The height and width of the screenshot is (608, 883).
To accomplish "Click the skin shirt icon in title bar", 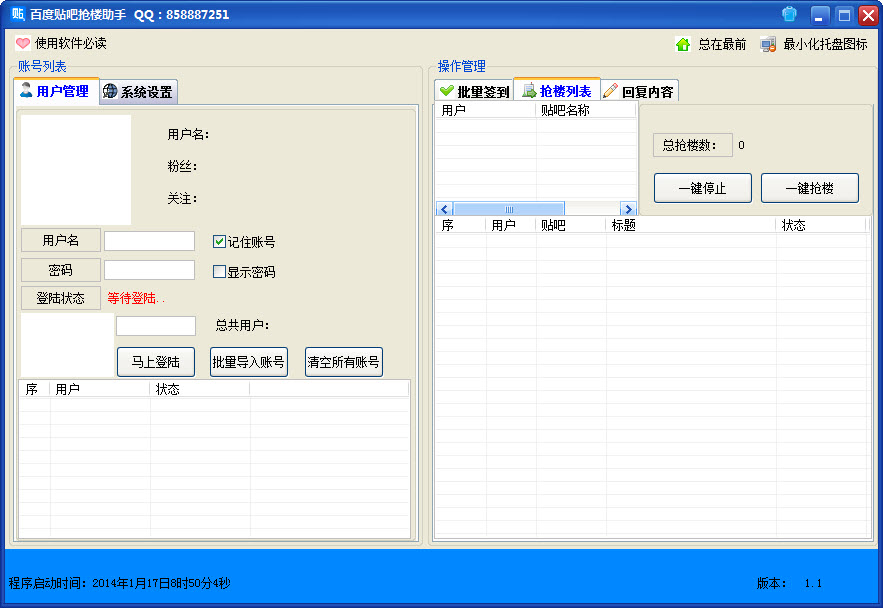I will tap(790, 14).
